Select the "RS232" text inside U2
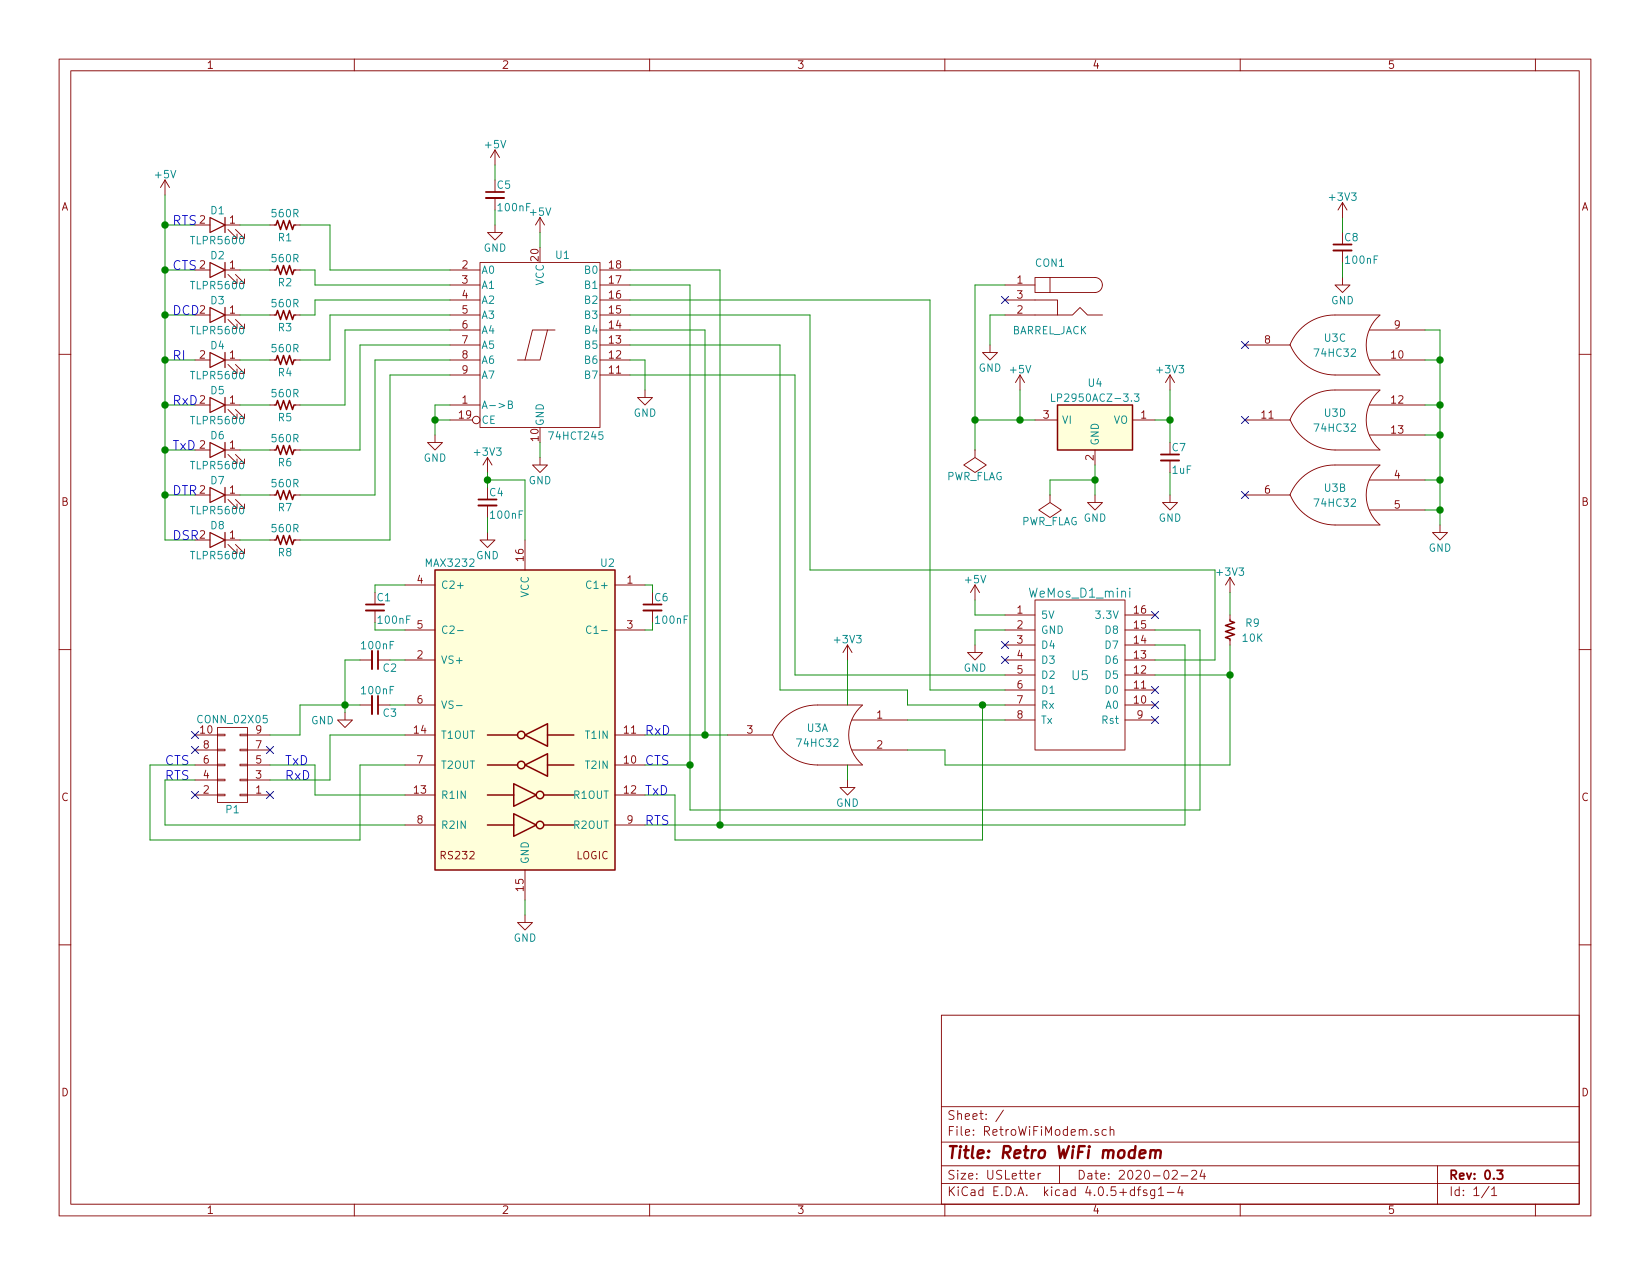 point(458,855)
